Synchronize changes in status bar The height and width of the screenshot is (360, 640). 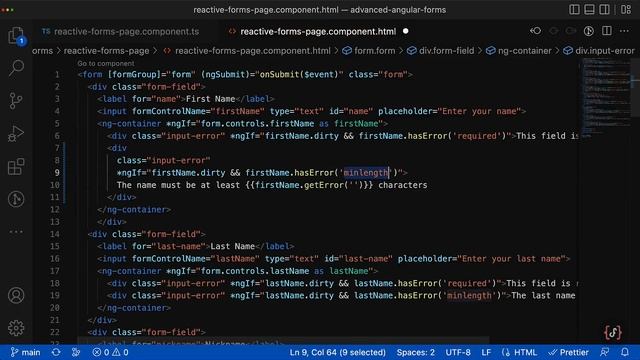click(56, 352)
